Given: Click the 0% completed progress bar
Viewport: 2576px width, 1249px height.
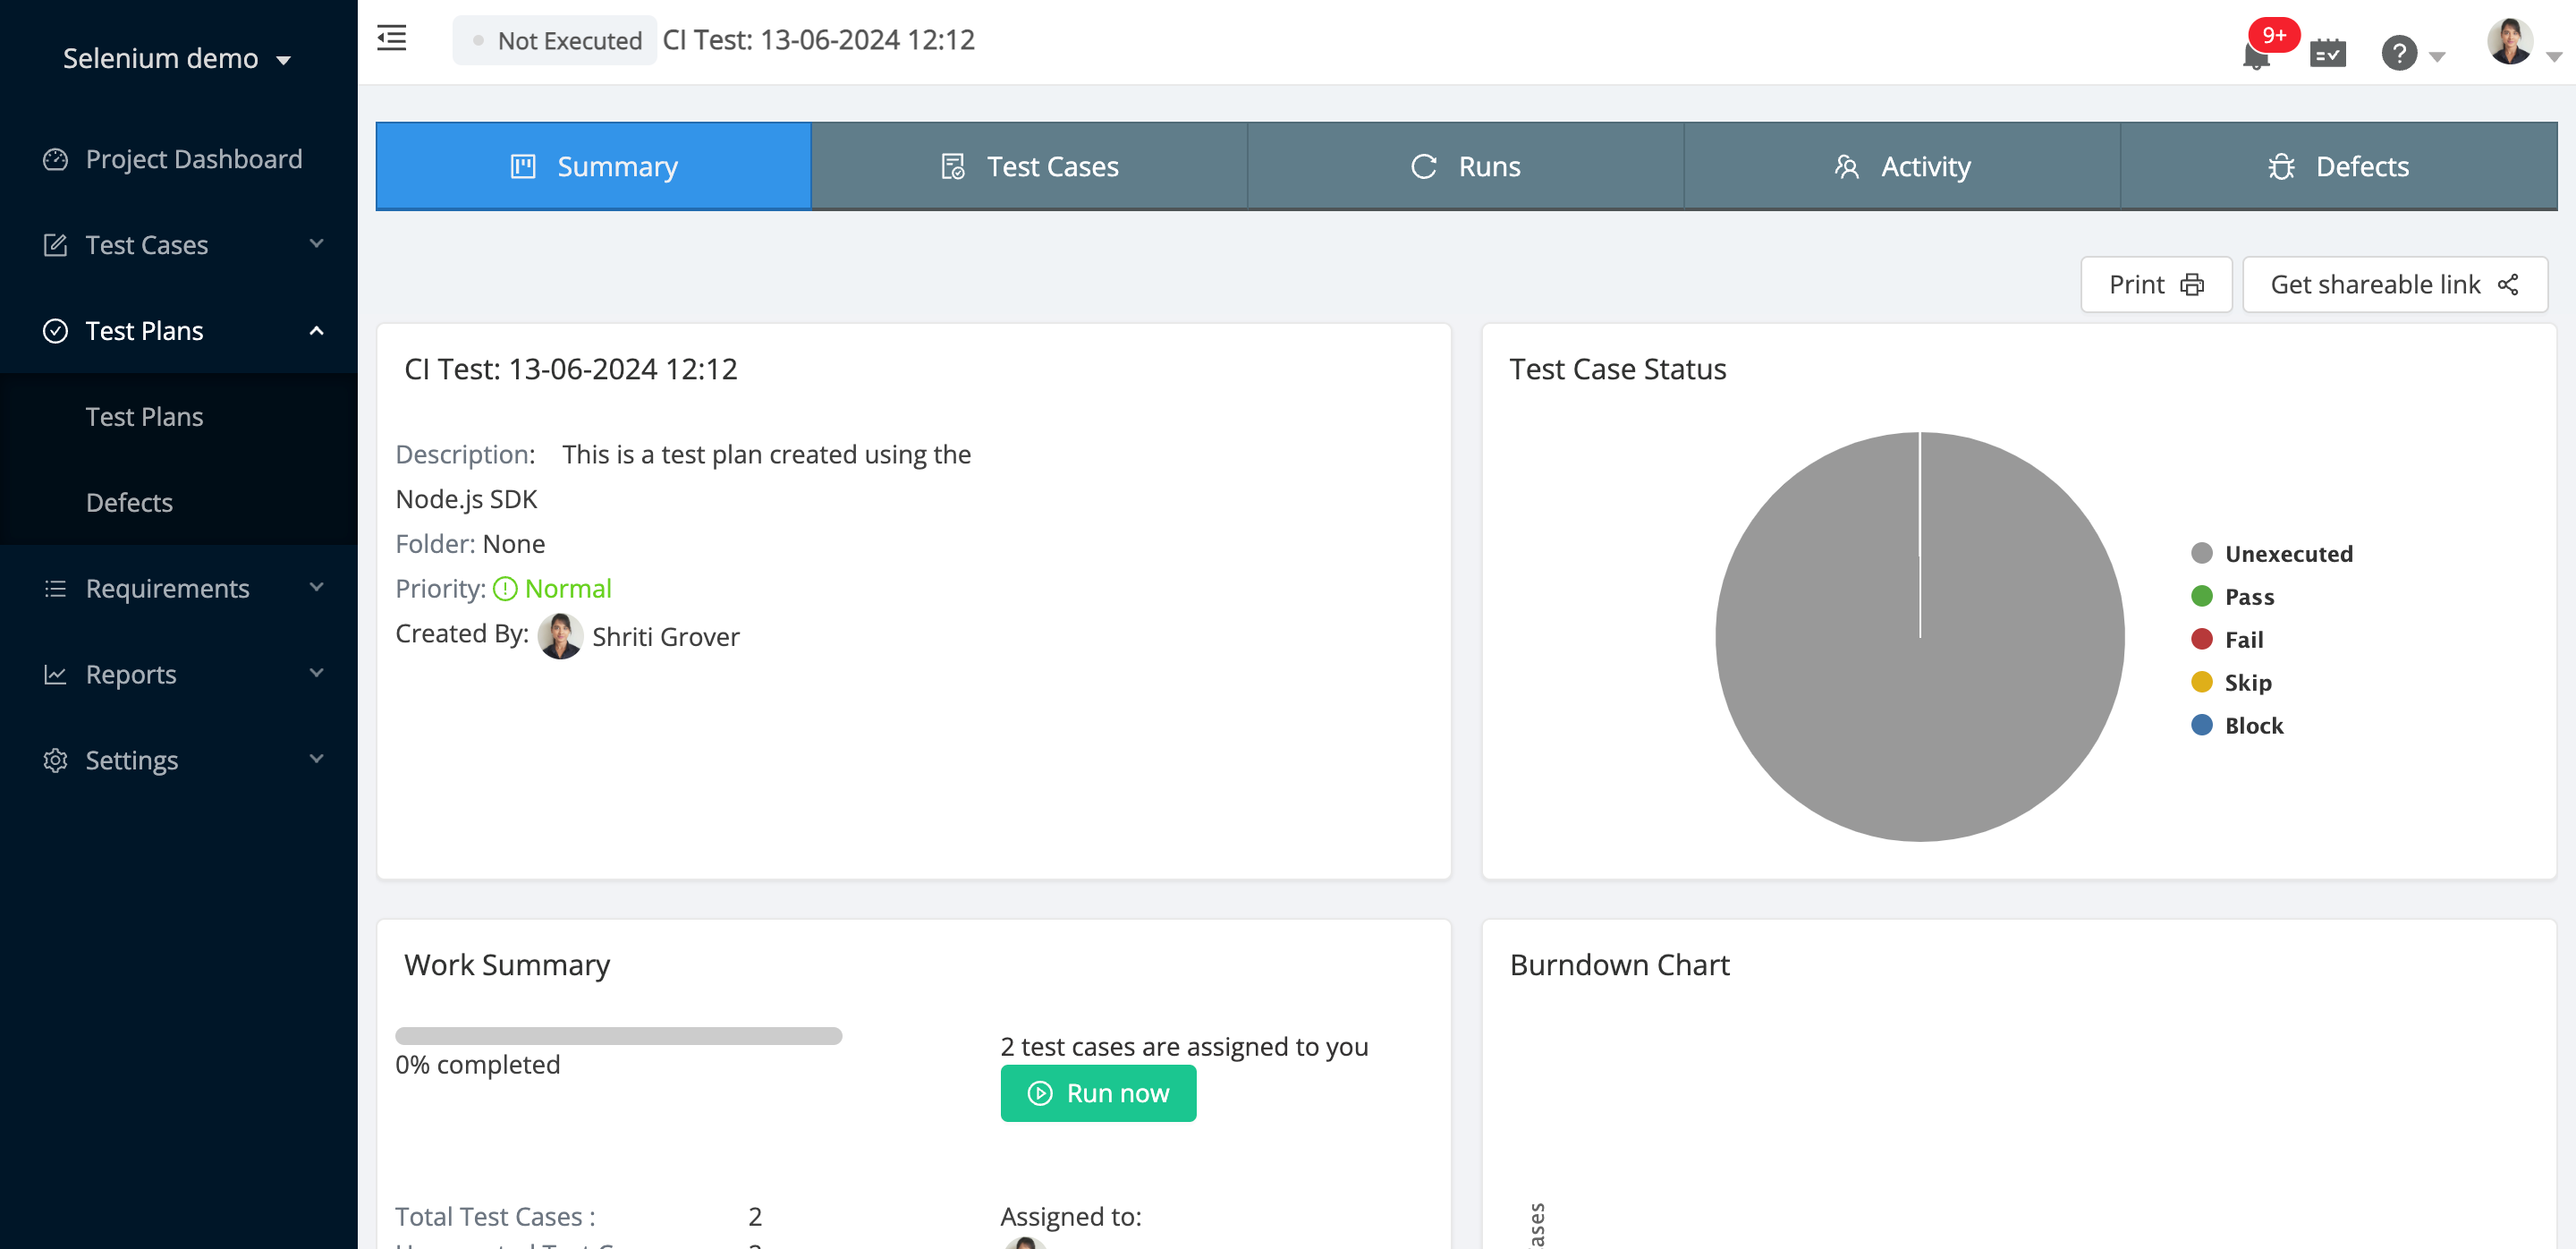Looking at the screenshot, I should [618, 1036].
